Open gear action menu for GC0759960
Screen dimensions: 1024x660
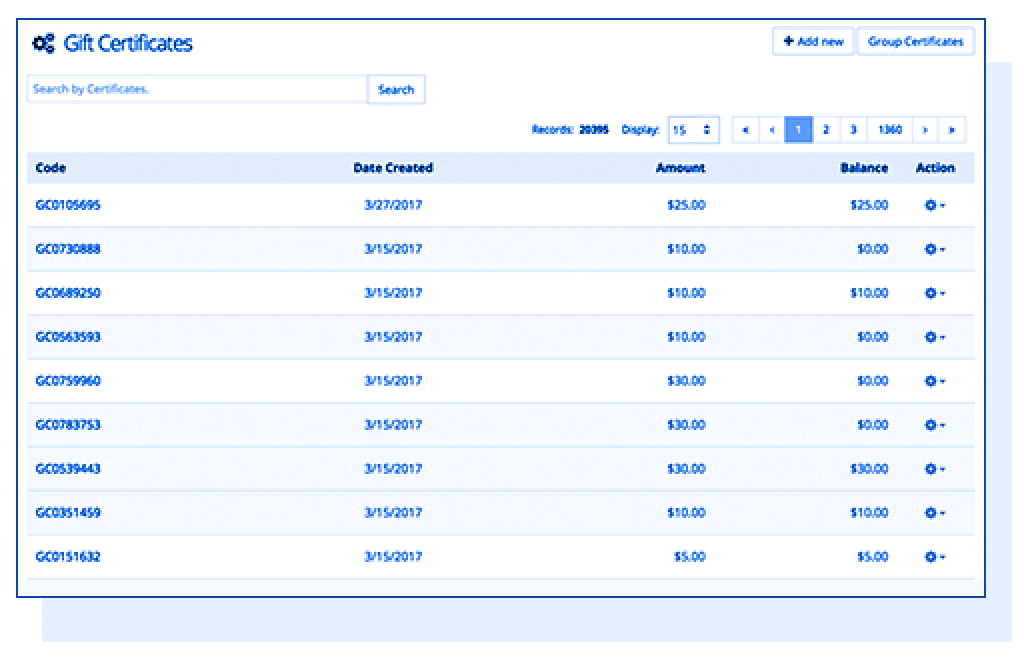[x=934, y=381]
